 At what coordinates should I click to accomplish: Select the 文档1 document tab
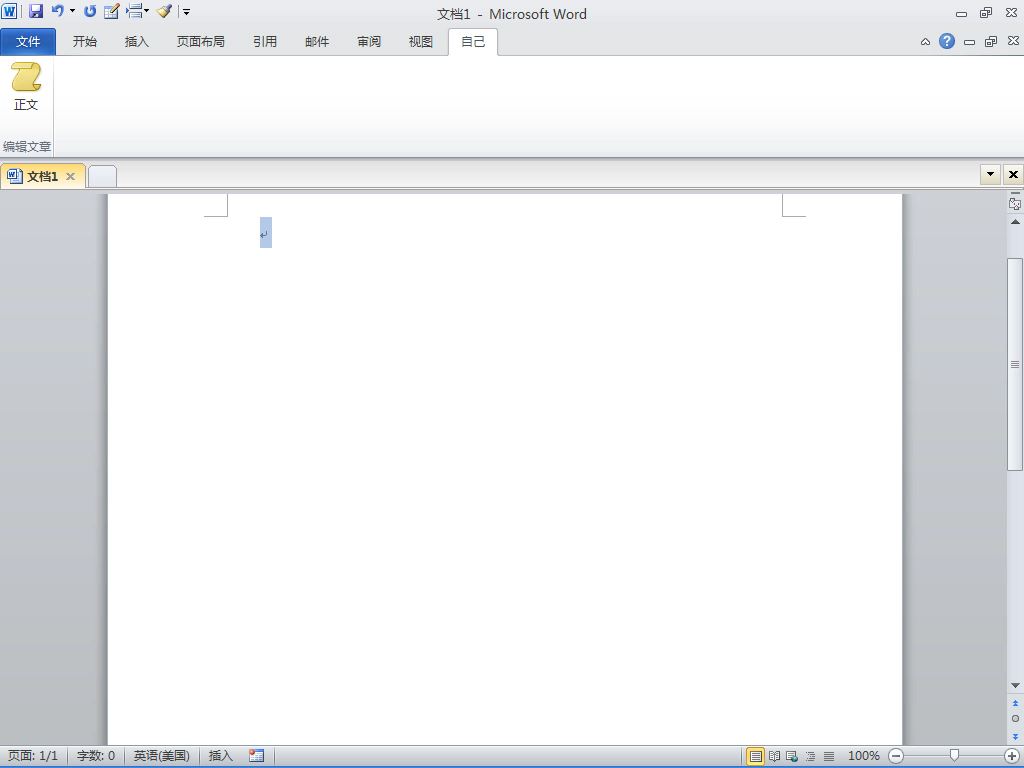coord(42,176)
